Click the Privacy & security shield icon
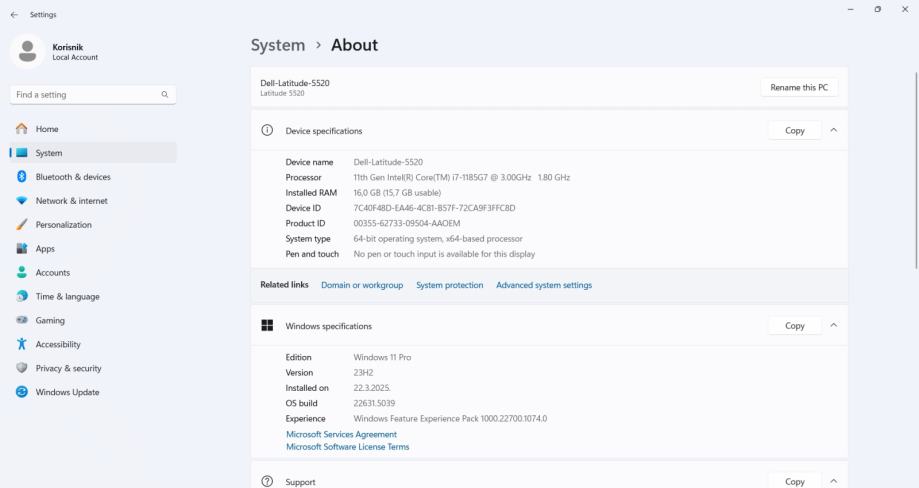919x488 pixels. [22, 368]
